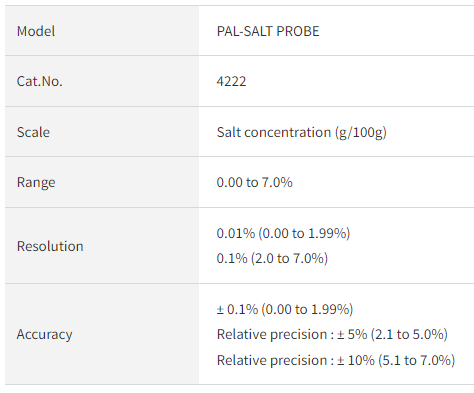Screen dimensions: 474x393
Task: Click the Resolution row label
Action: (50, 246)
